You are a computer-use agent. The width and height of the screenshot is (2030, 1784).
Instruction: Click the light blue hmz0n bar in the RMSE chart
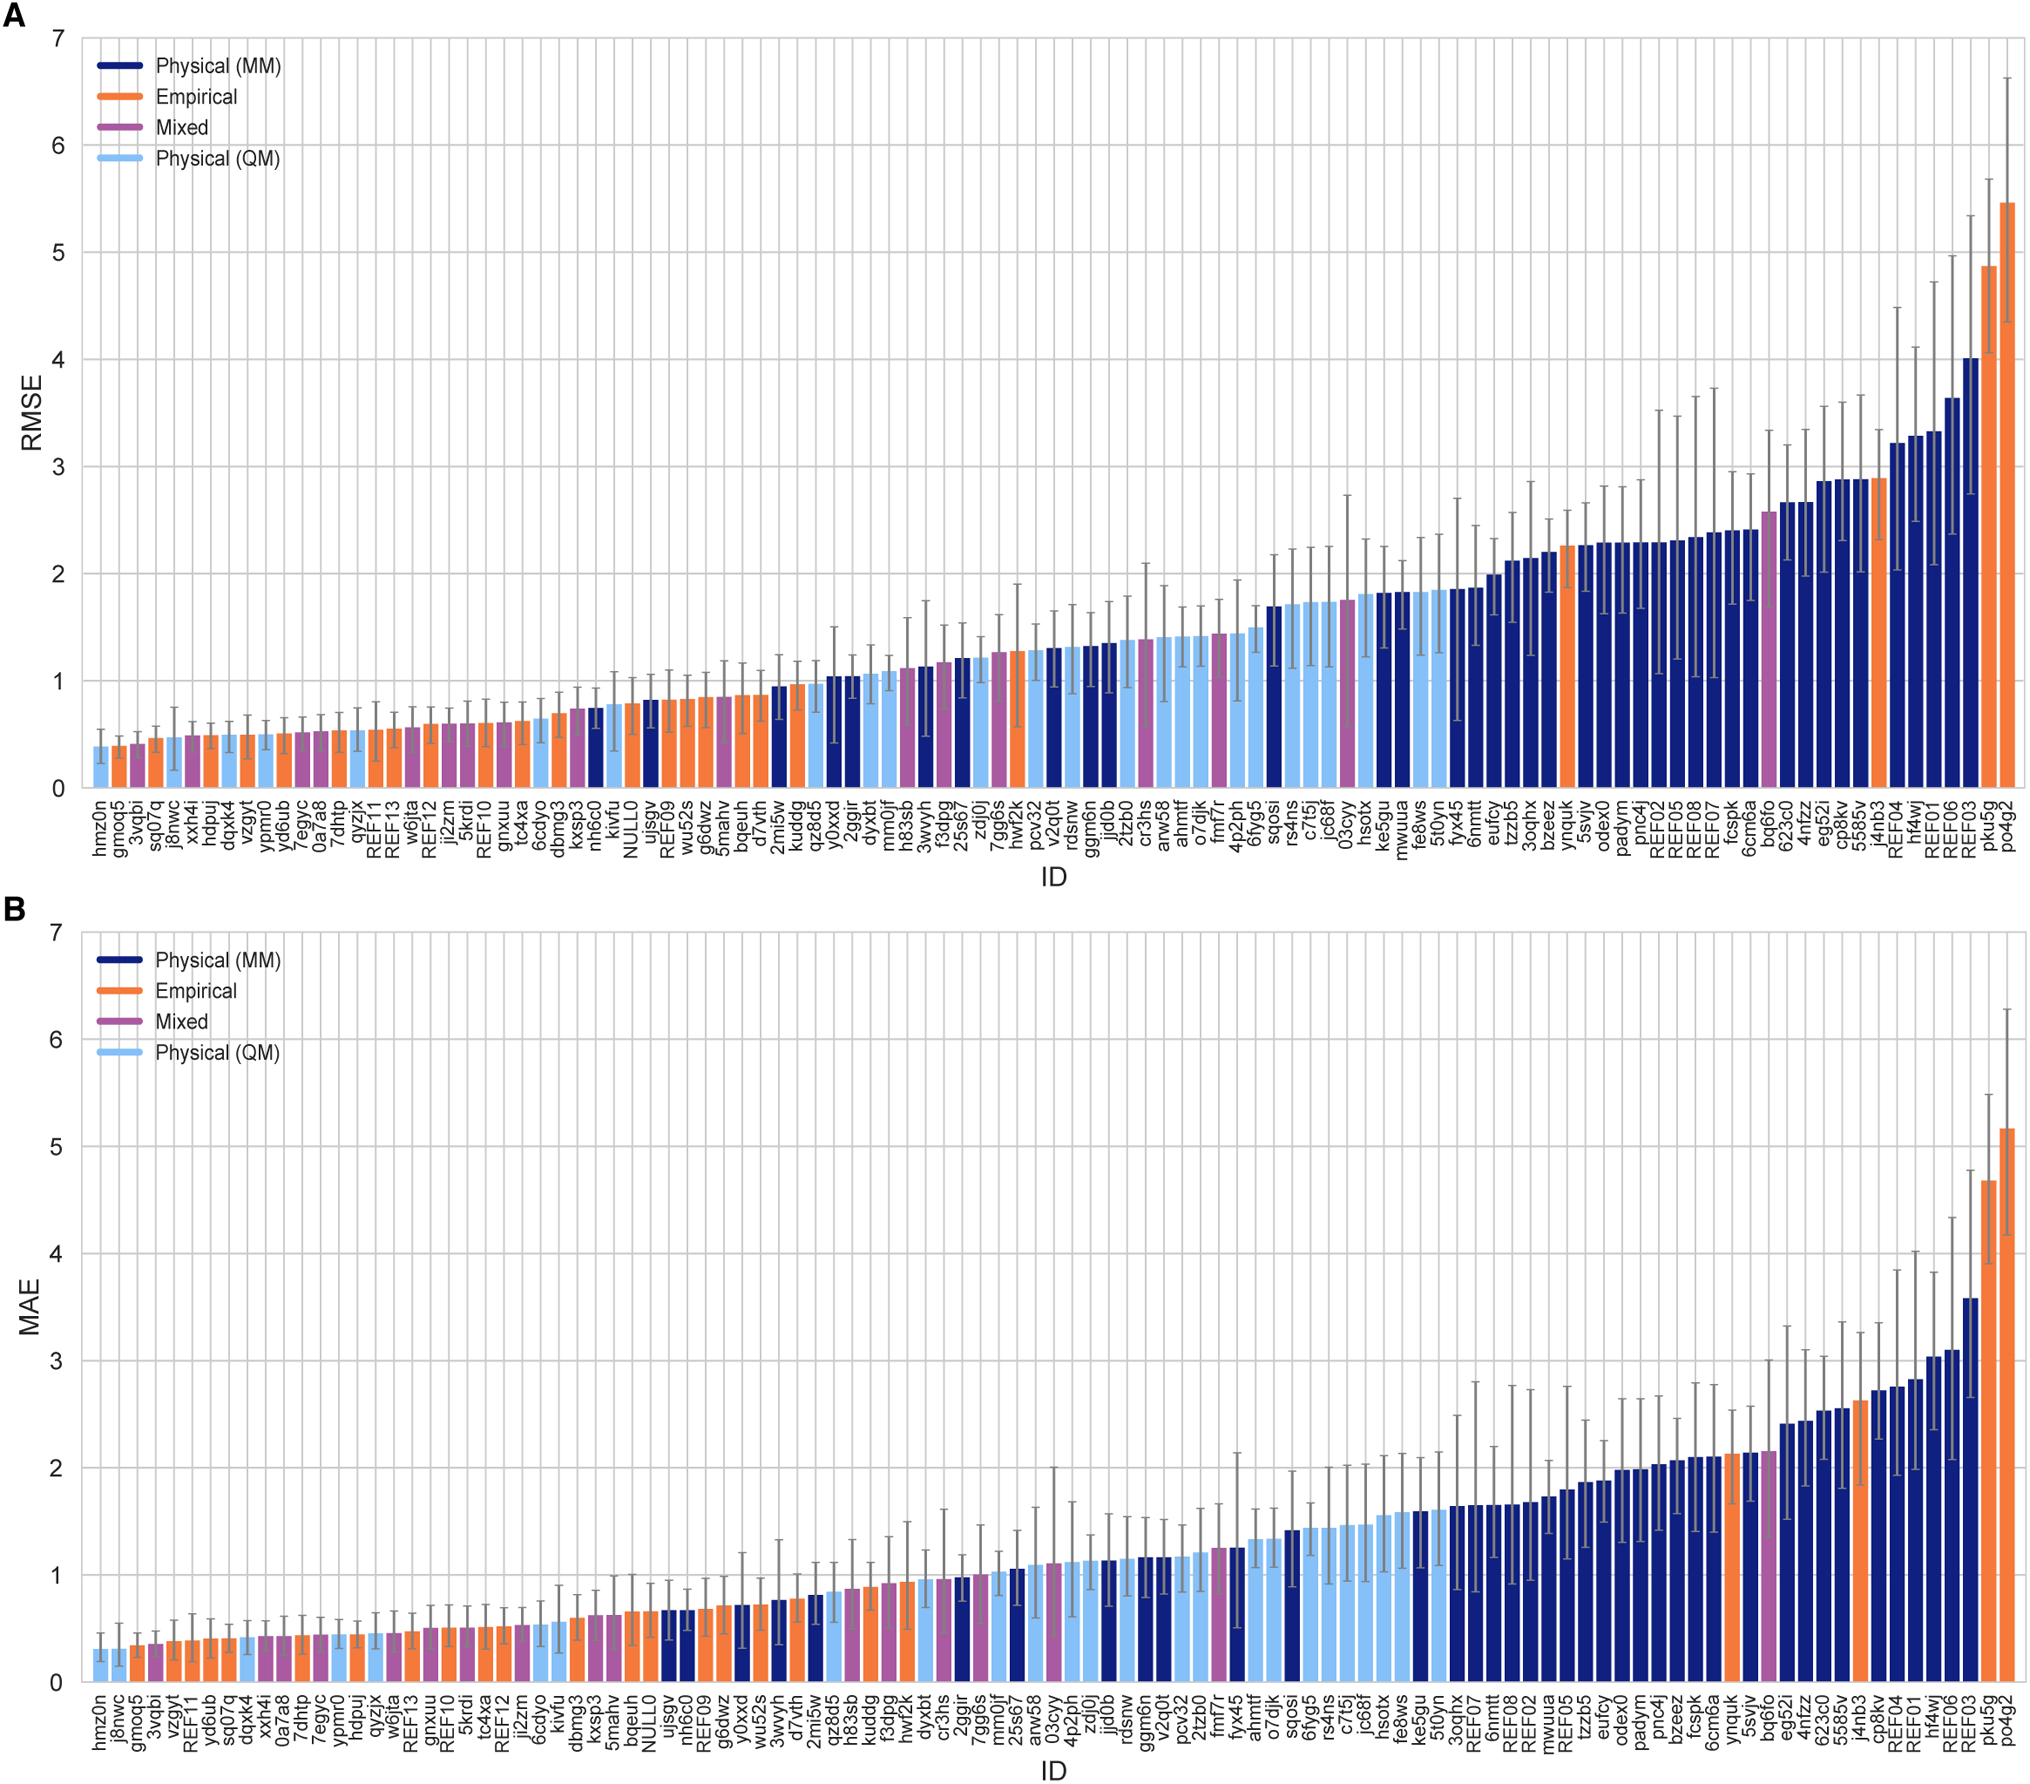[100, 767]
